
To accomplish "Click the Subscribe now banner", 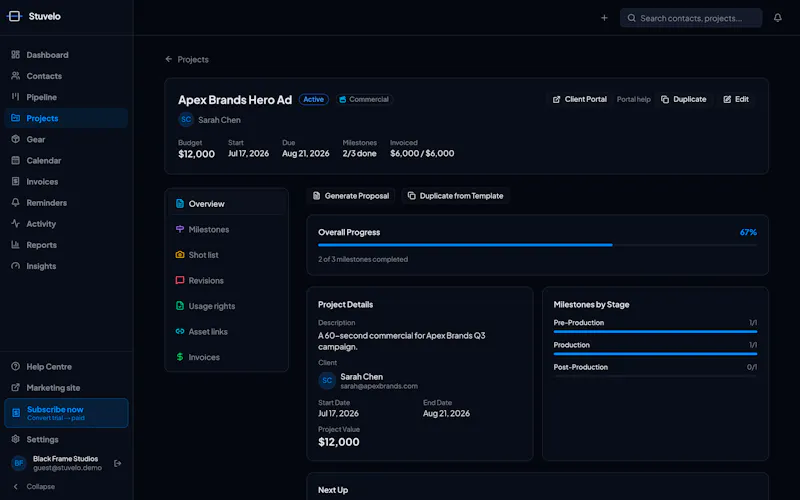I will point(66,413).
